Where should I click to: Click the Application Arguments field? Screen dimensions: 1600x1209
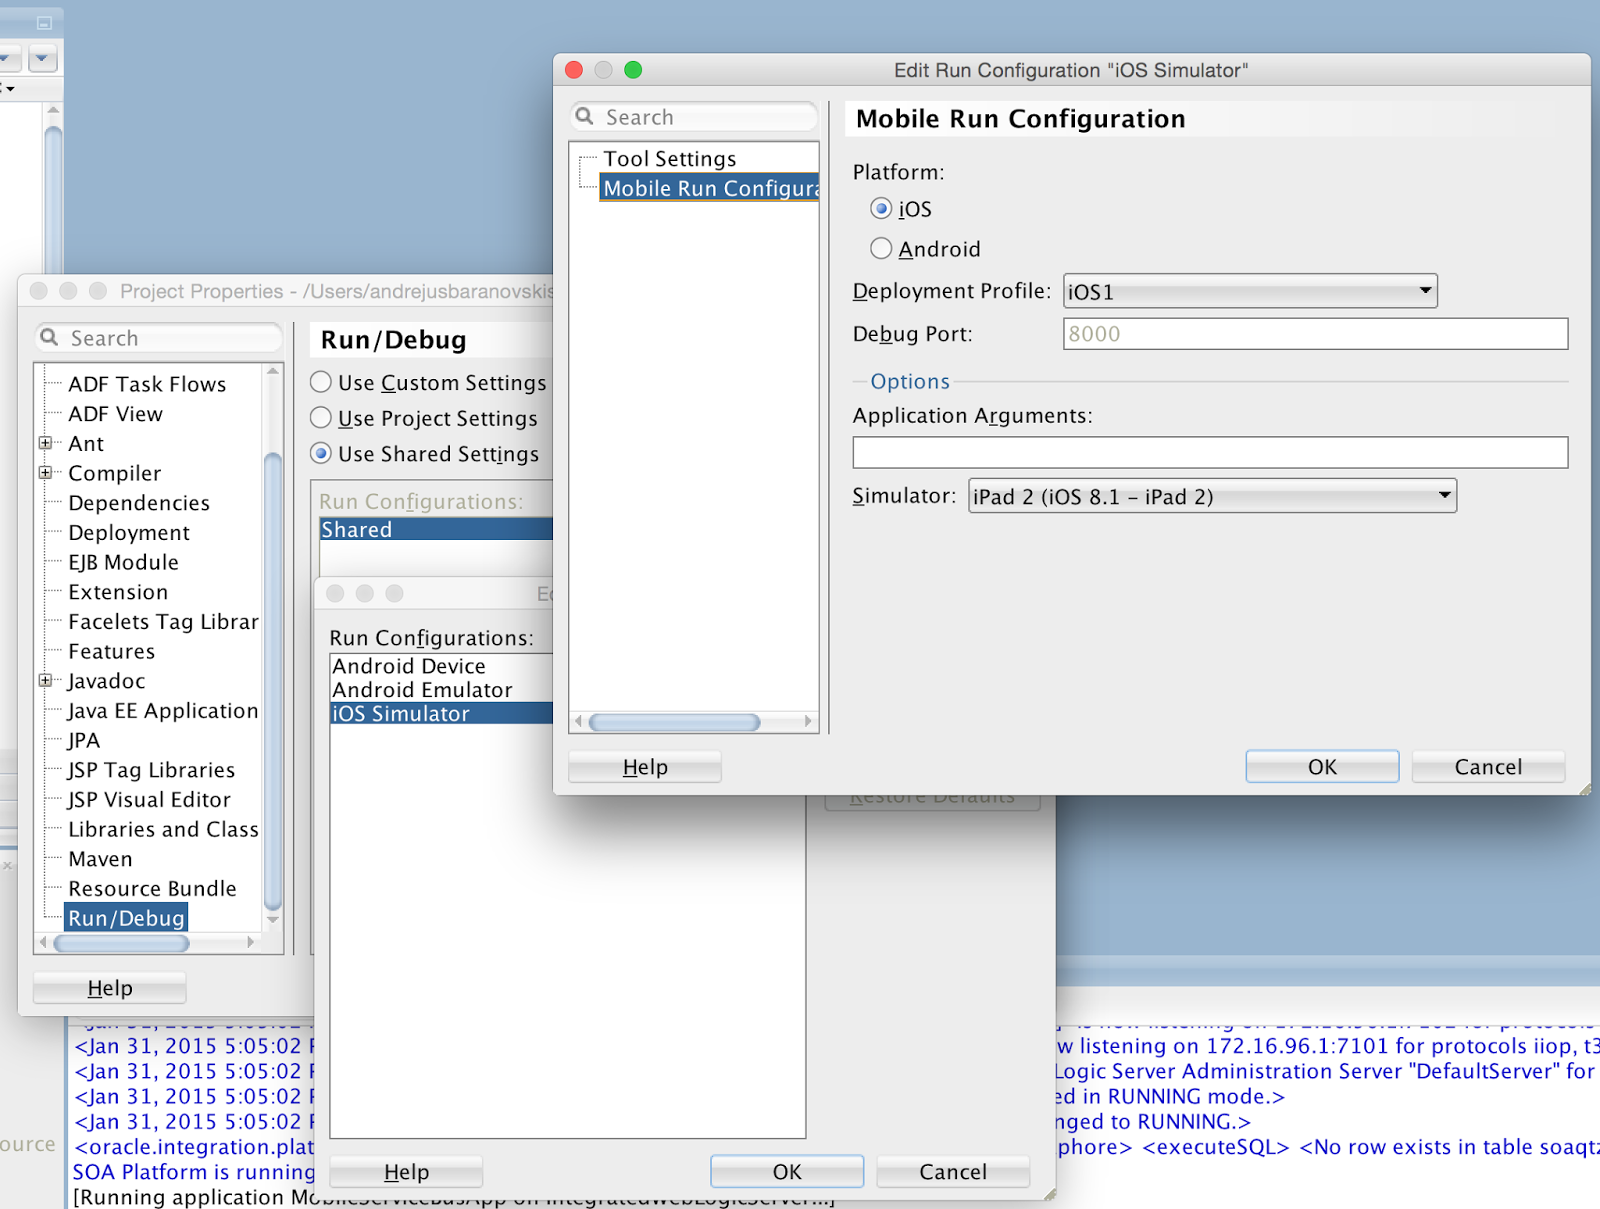pos(1210,452)
